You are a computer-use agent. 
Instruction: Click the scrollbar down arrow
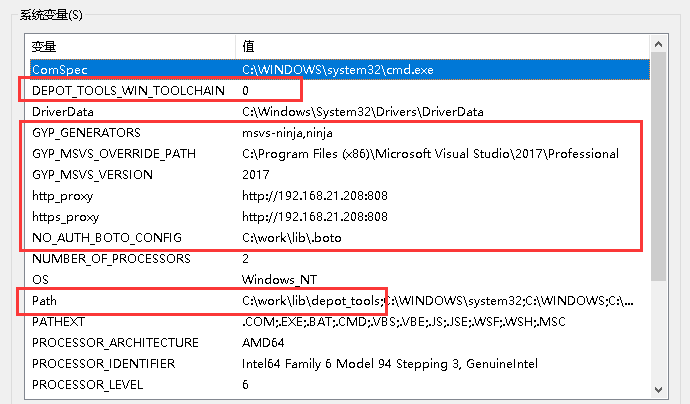coord(658,389)
